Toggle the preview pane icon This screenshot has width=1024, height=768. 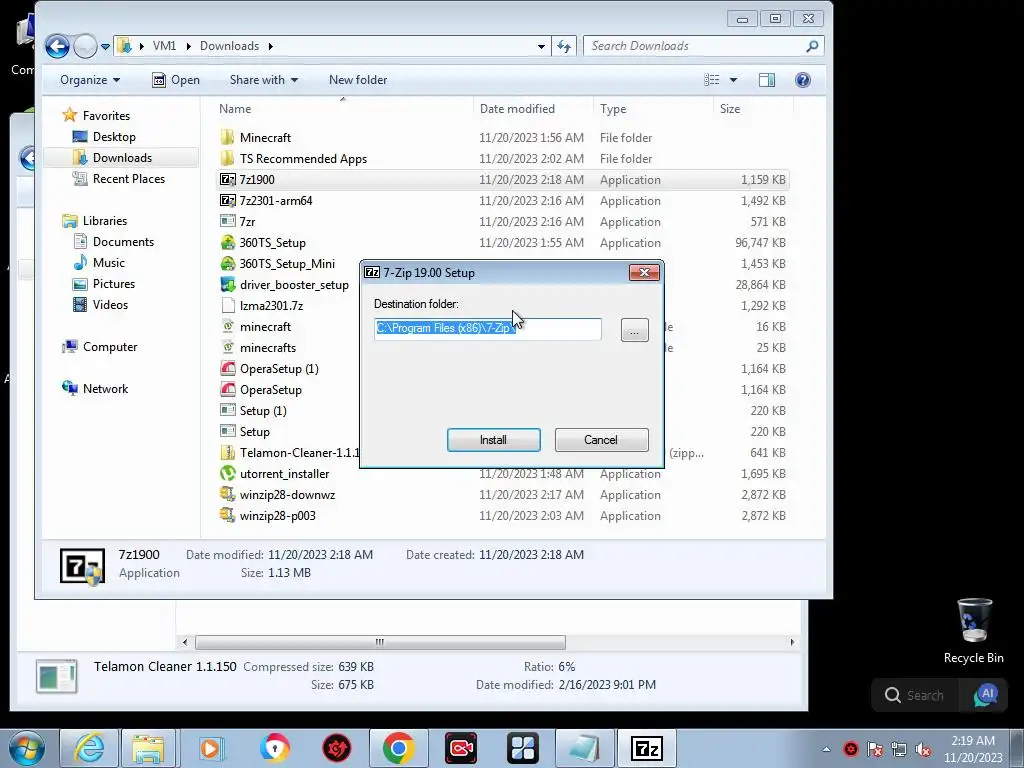[x=767, y=80]
